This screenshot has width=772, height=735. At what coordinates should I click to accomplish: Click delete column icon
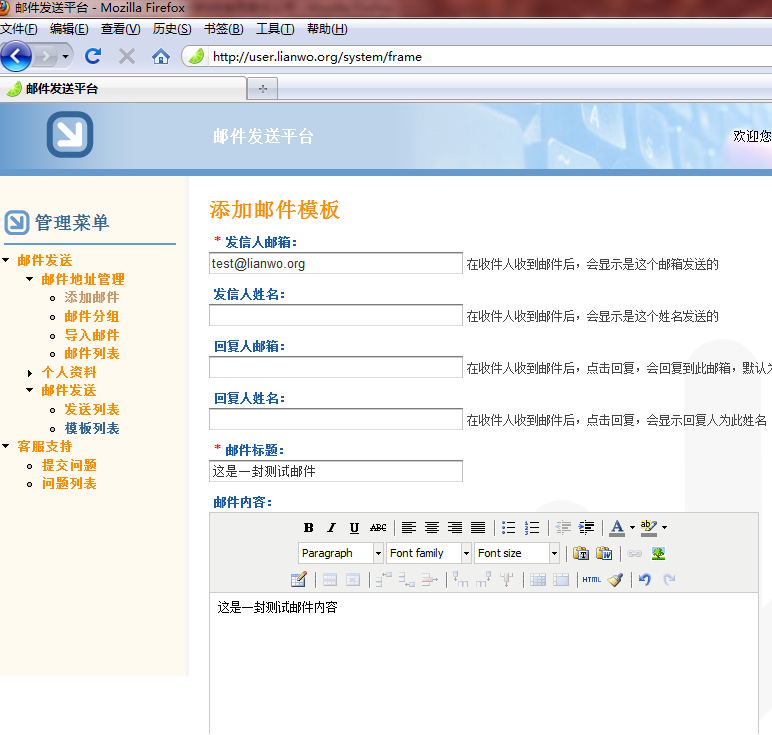[507, 579]
